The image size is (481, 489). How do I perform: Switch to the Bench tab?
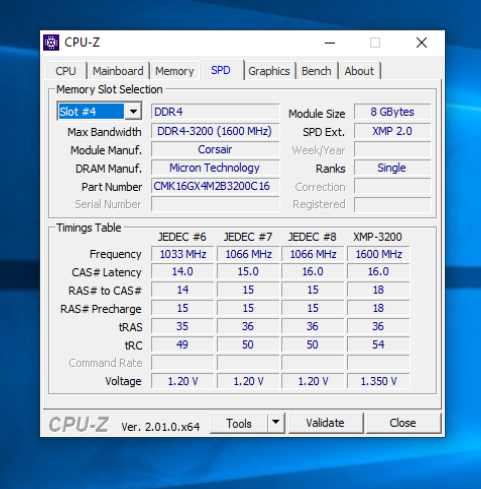(316, 71)
